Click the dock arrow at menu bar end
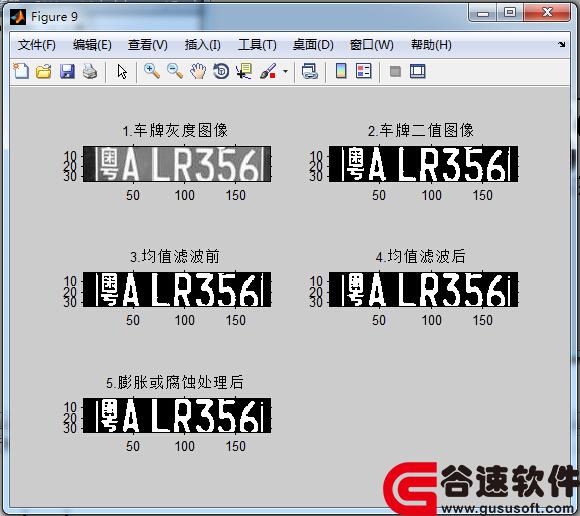 coord(562,44)
